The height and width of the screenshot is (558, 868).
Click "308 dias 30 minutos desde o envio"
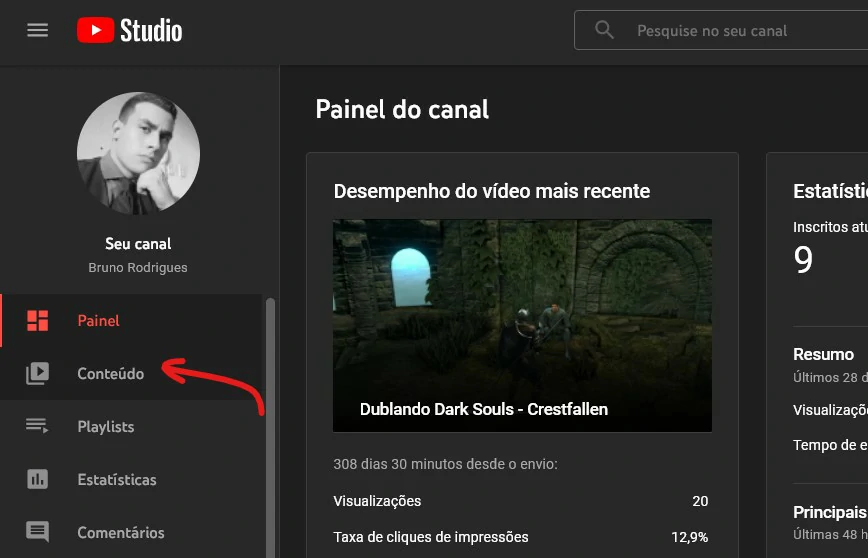[x=445, y=464]
